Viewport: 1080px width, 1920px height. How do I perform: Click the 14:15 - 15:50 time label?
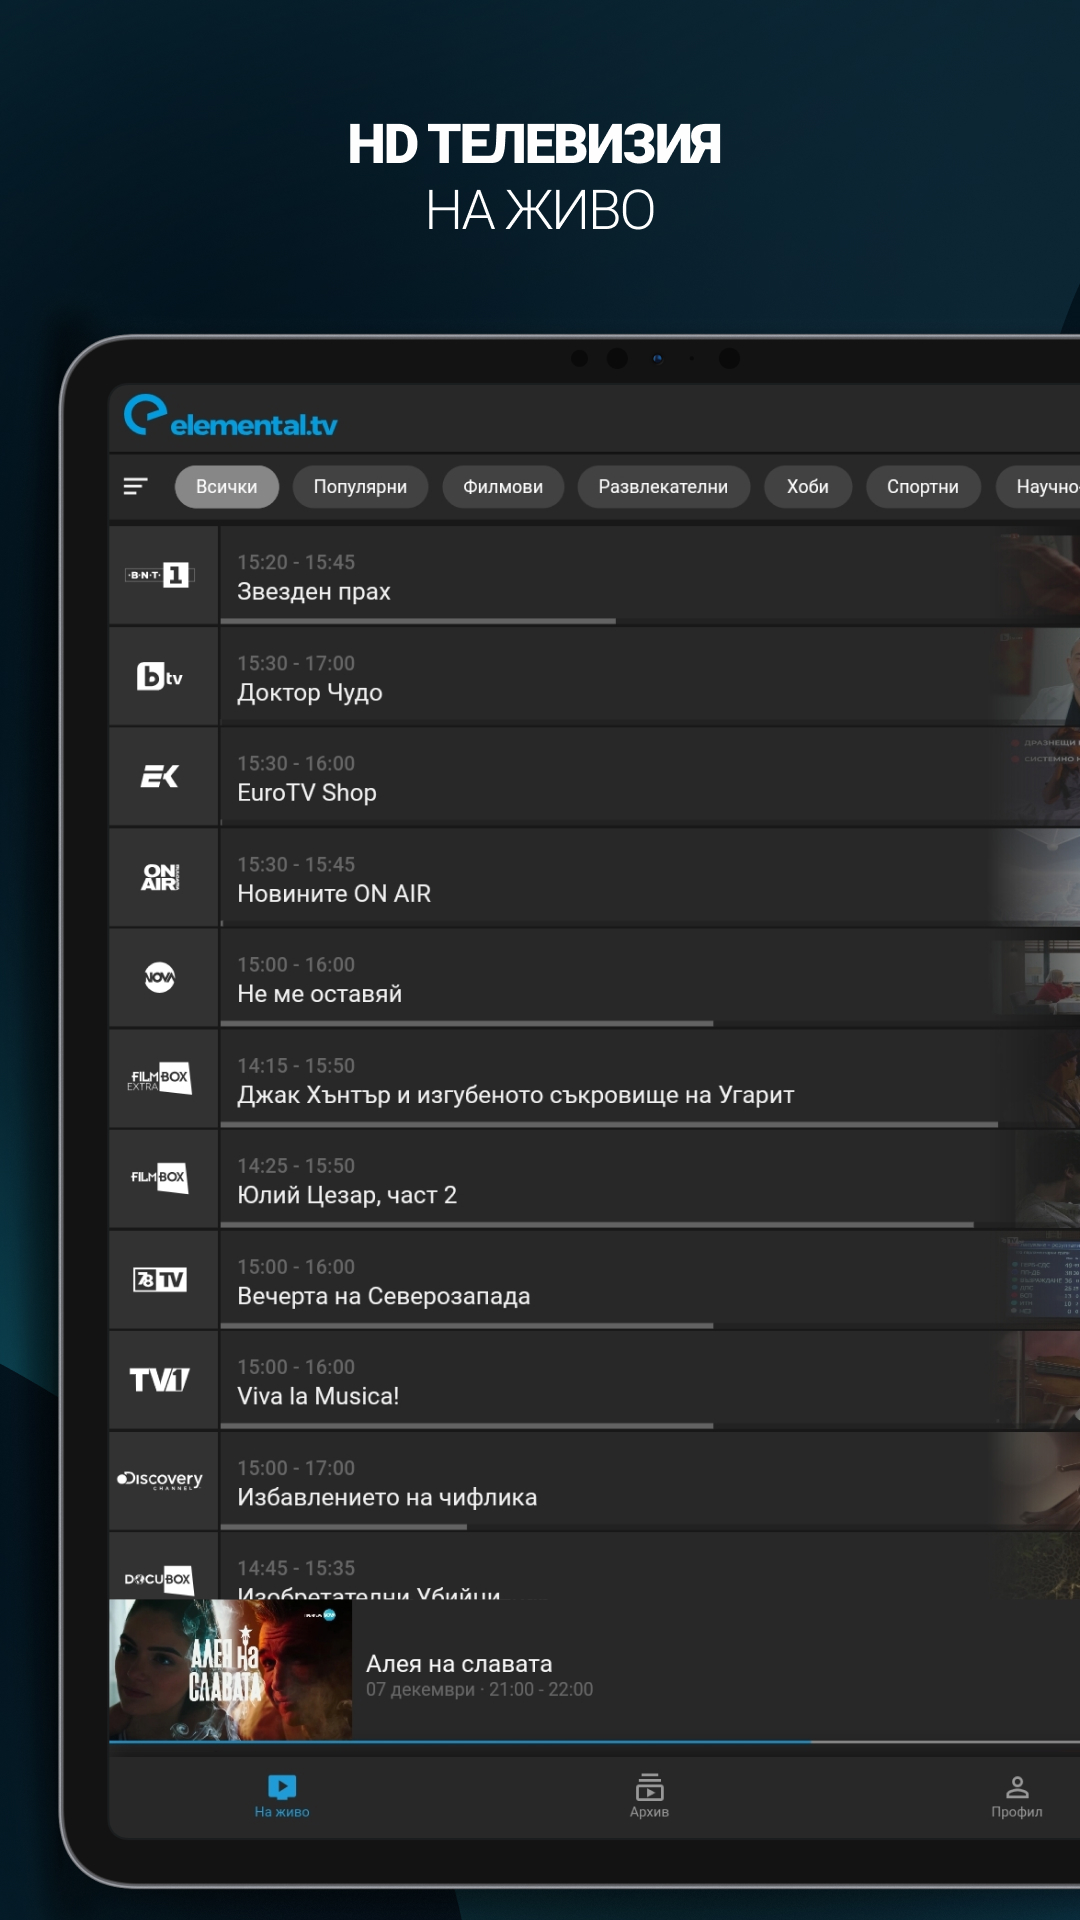tap(296, 1066)
